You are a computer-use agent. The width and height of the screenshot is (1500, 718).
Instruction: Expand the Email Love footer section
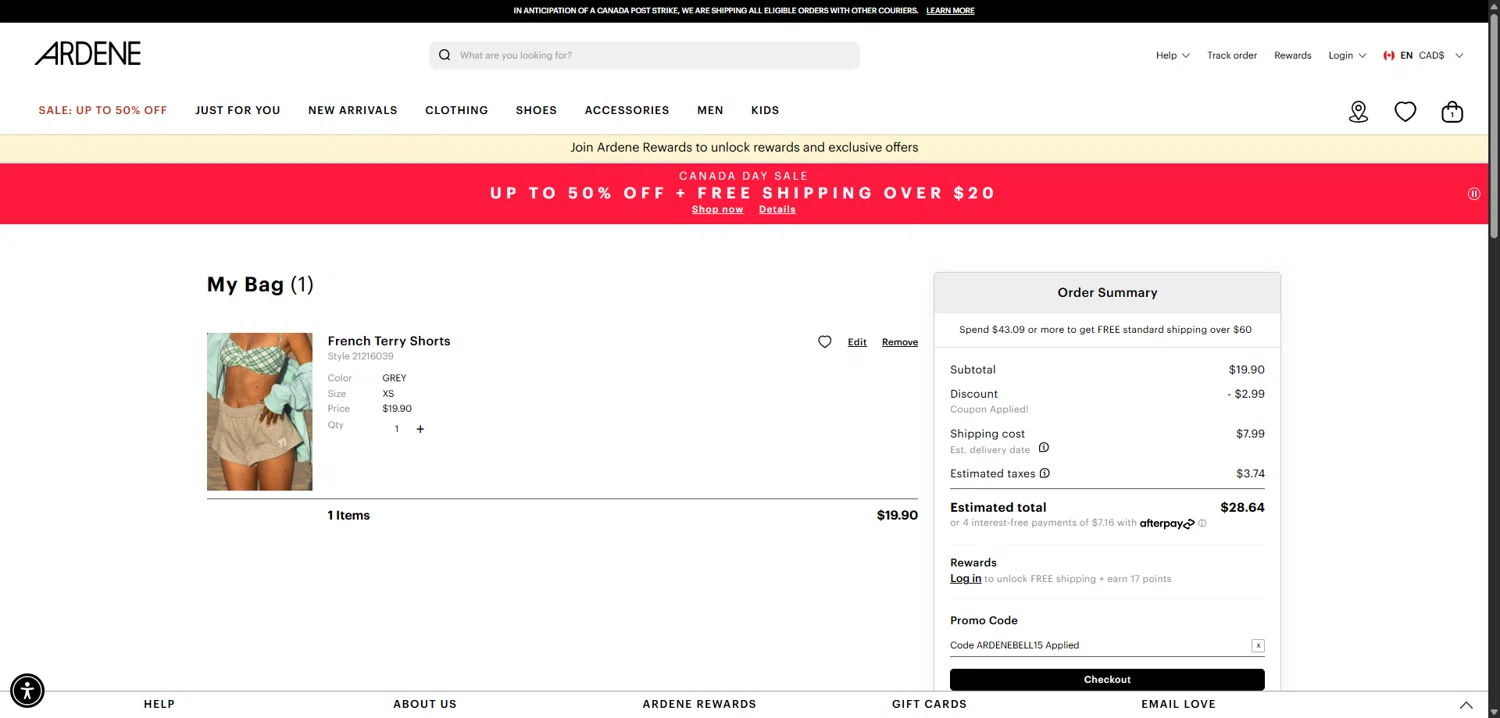tap(1178, 704)
